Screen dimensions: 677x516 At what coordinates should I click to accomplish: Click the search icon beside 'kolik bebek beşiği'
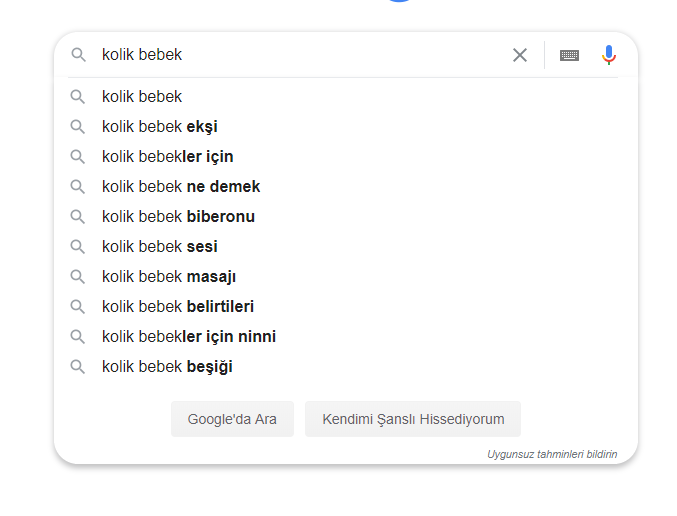coord(78,367)
